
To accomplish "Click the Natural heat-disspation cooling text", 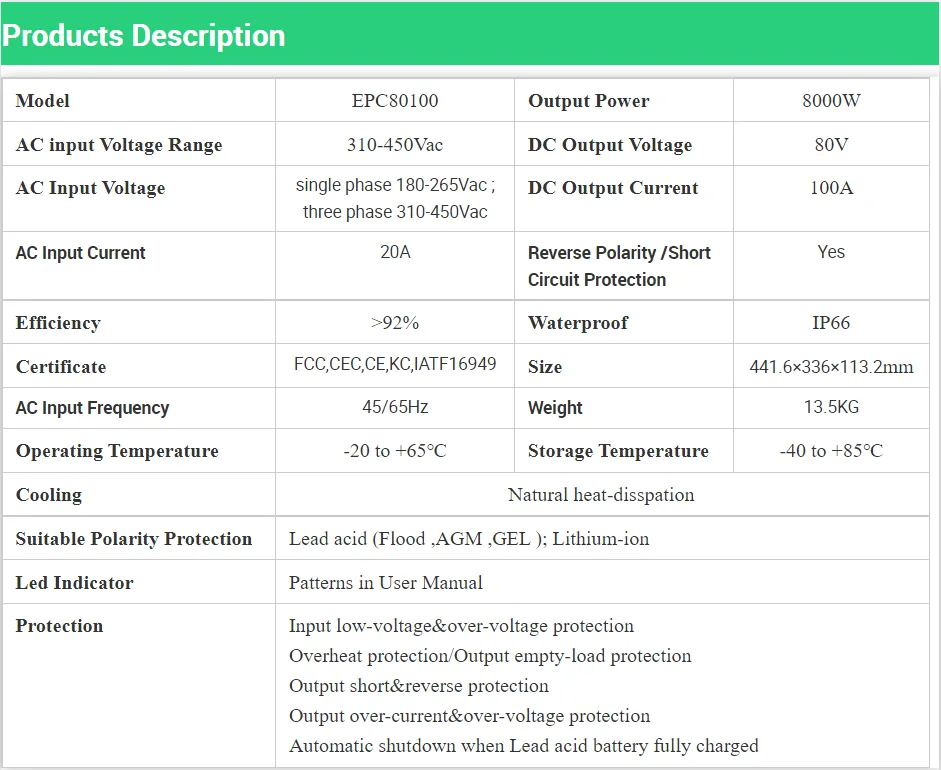I will [x=601, y=495].
